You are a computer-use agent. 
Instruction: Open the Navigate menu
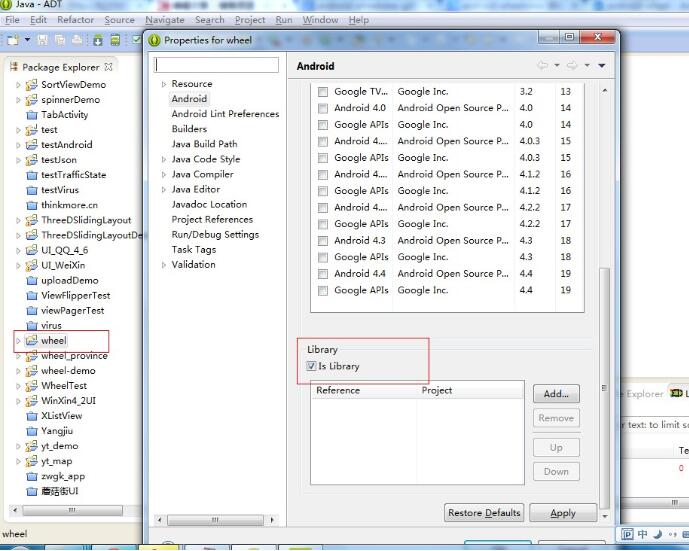(x=164, y=20)
